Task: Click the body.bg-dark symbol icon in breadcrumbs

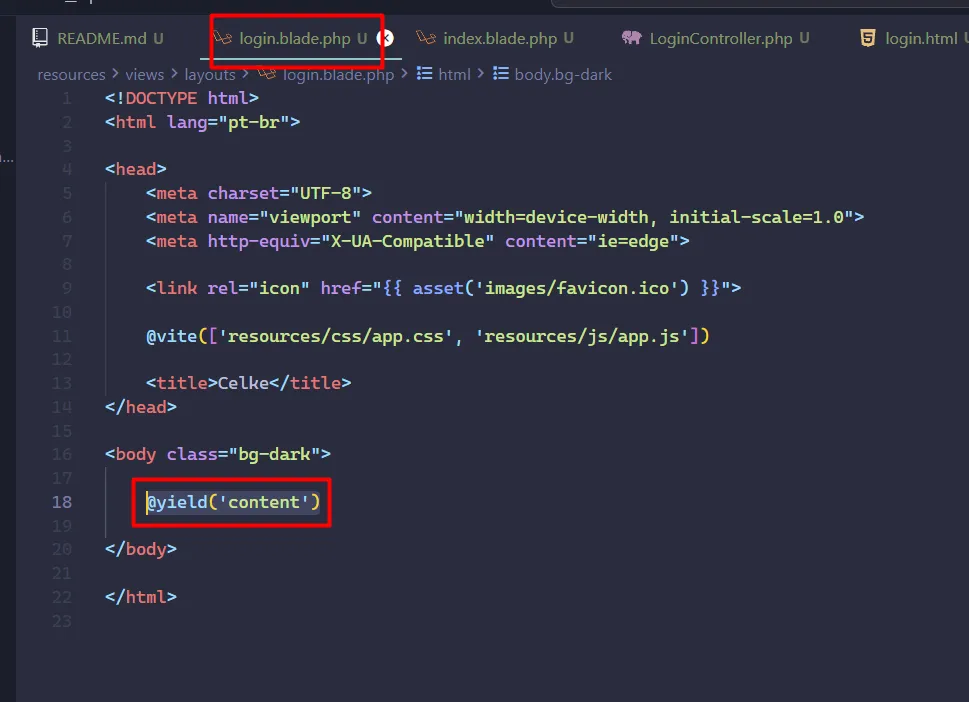Action: click(x=501, y=74)
